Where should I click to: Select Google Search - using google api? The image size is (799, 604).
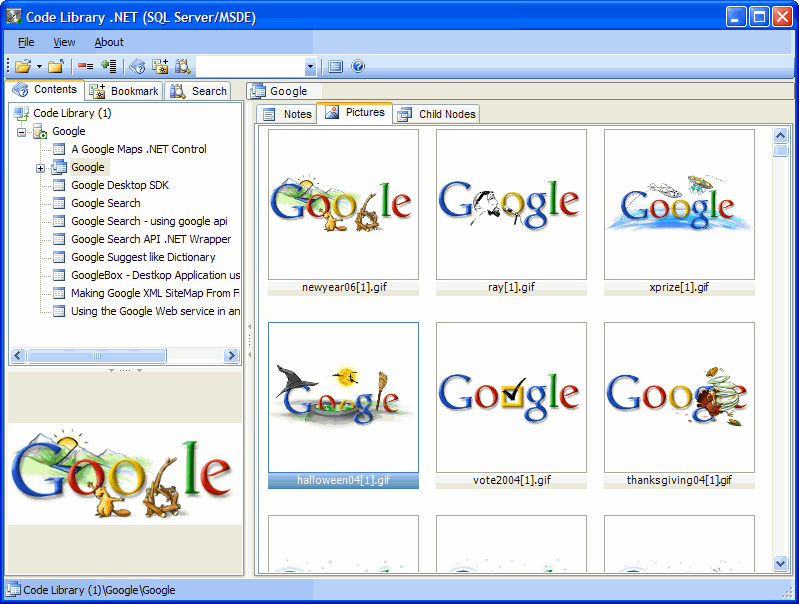coord(149,221)
